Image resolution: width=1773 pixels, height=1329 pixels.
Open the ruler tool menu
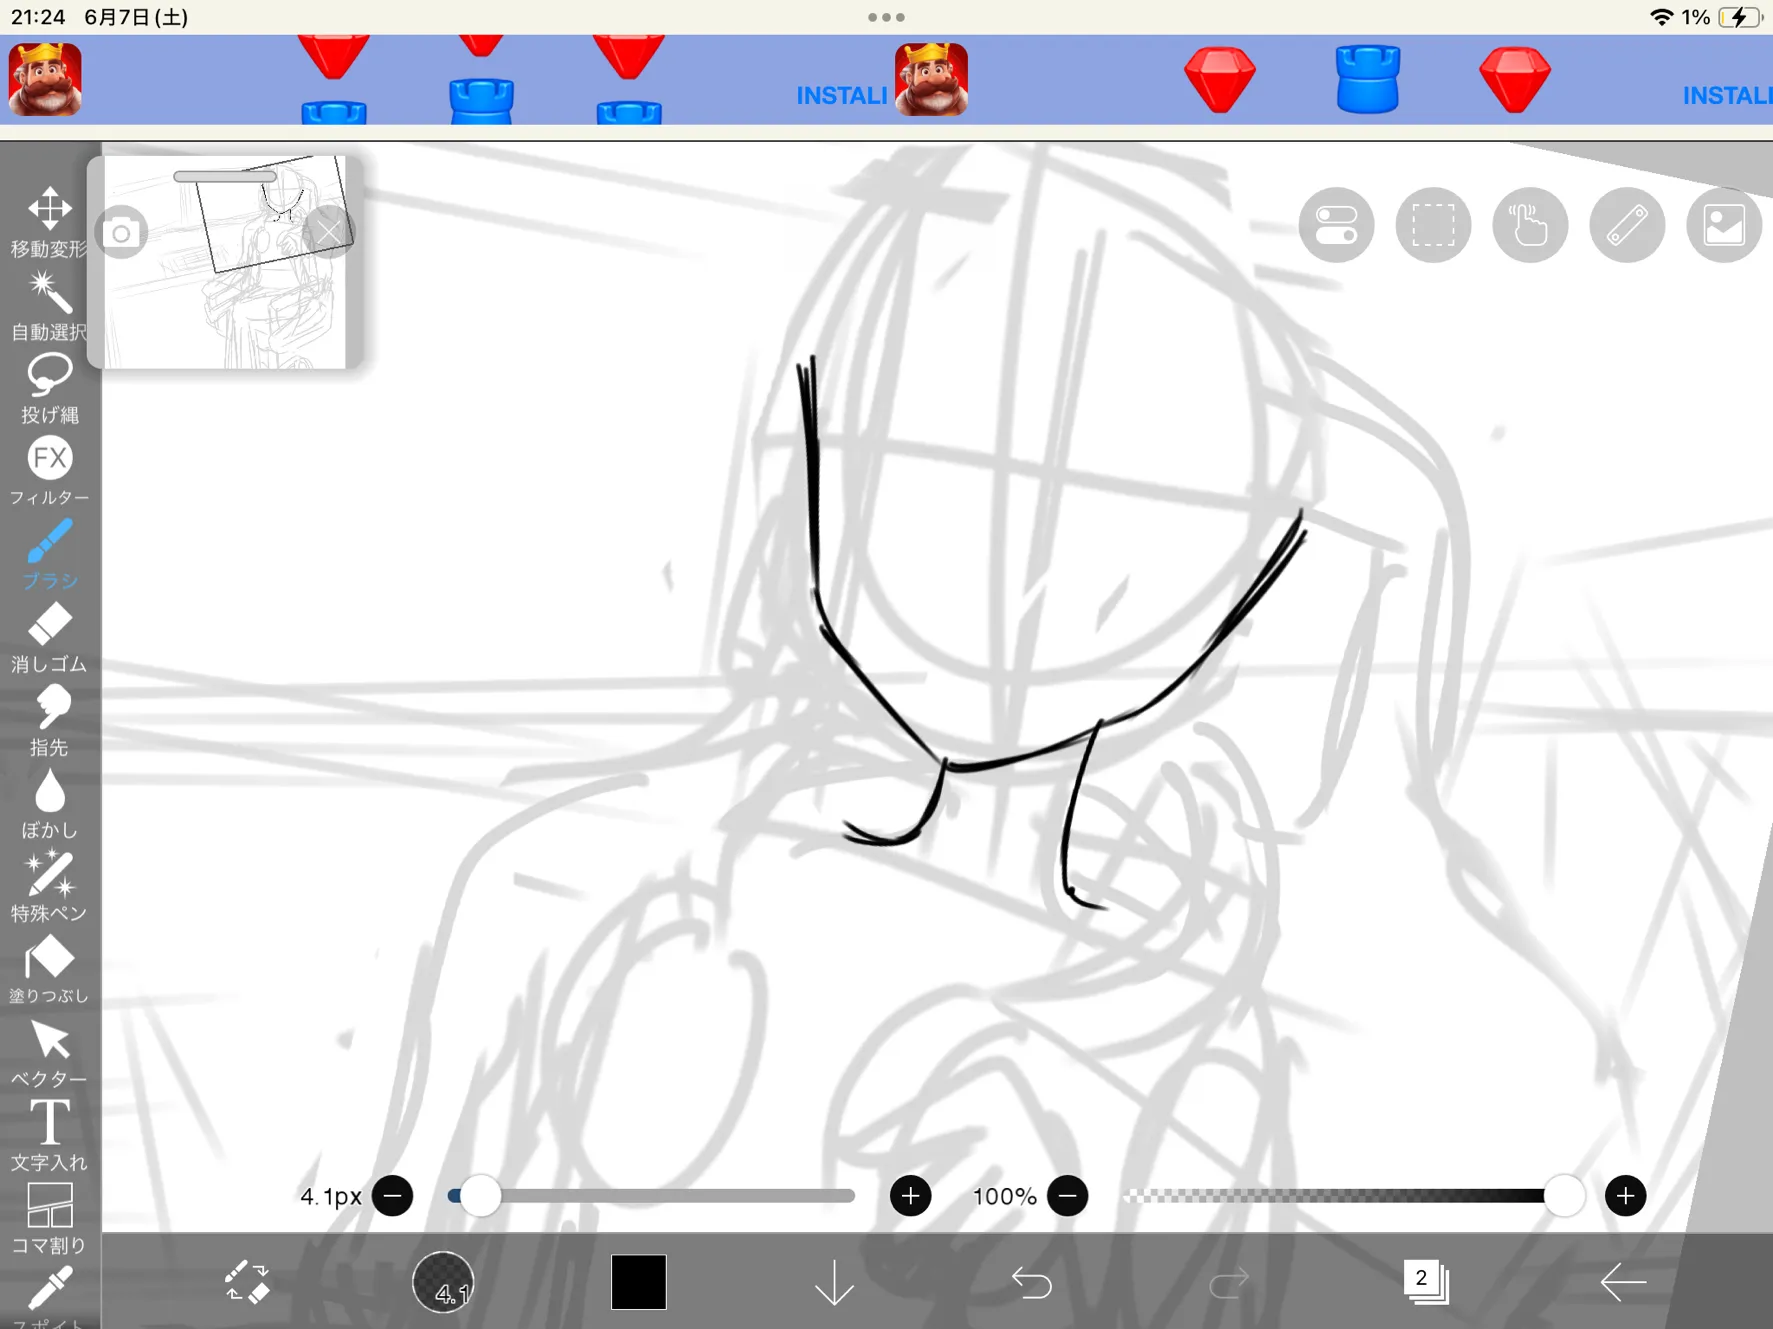(x=1627, y=225)
